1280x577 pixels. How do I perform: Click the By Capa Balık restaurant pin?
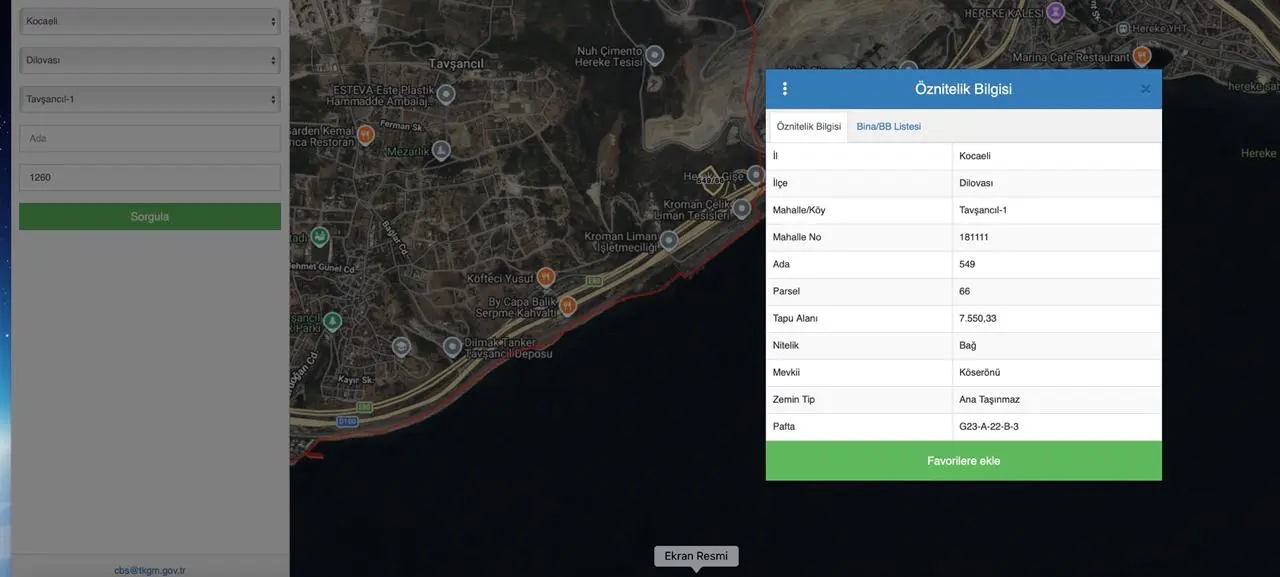[568, 306]
